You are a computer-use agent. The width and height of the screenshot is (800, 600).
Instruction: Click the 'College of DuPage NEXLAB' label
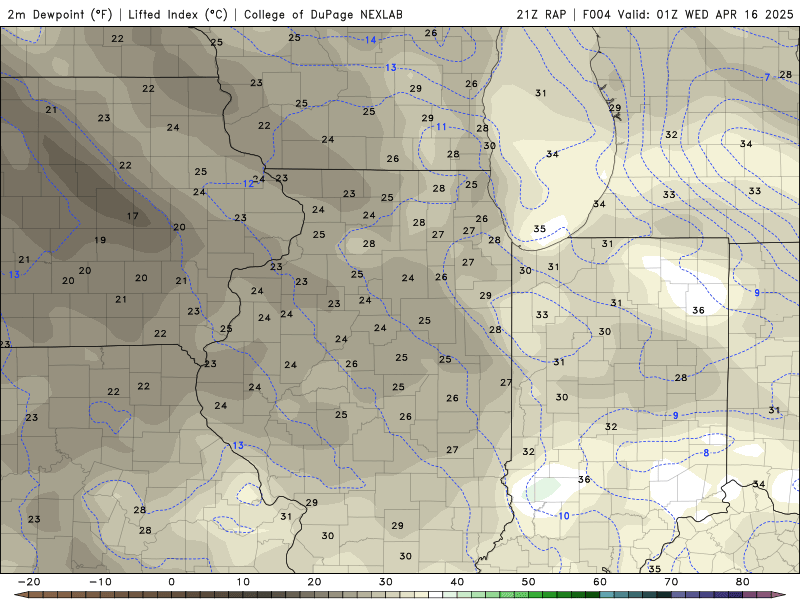[x=323, y=14]
